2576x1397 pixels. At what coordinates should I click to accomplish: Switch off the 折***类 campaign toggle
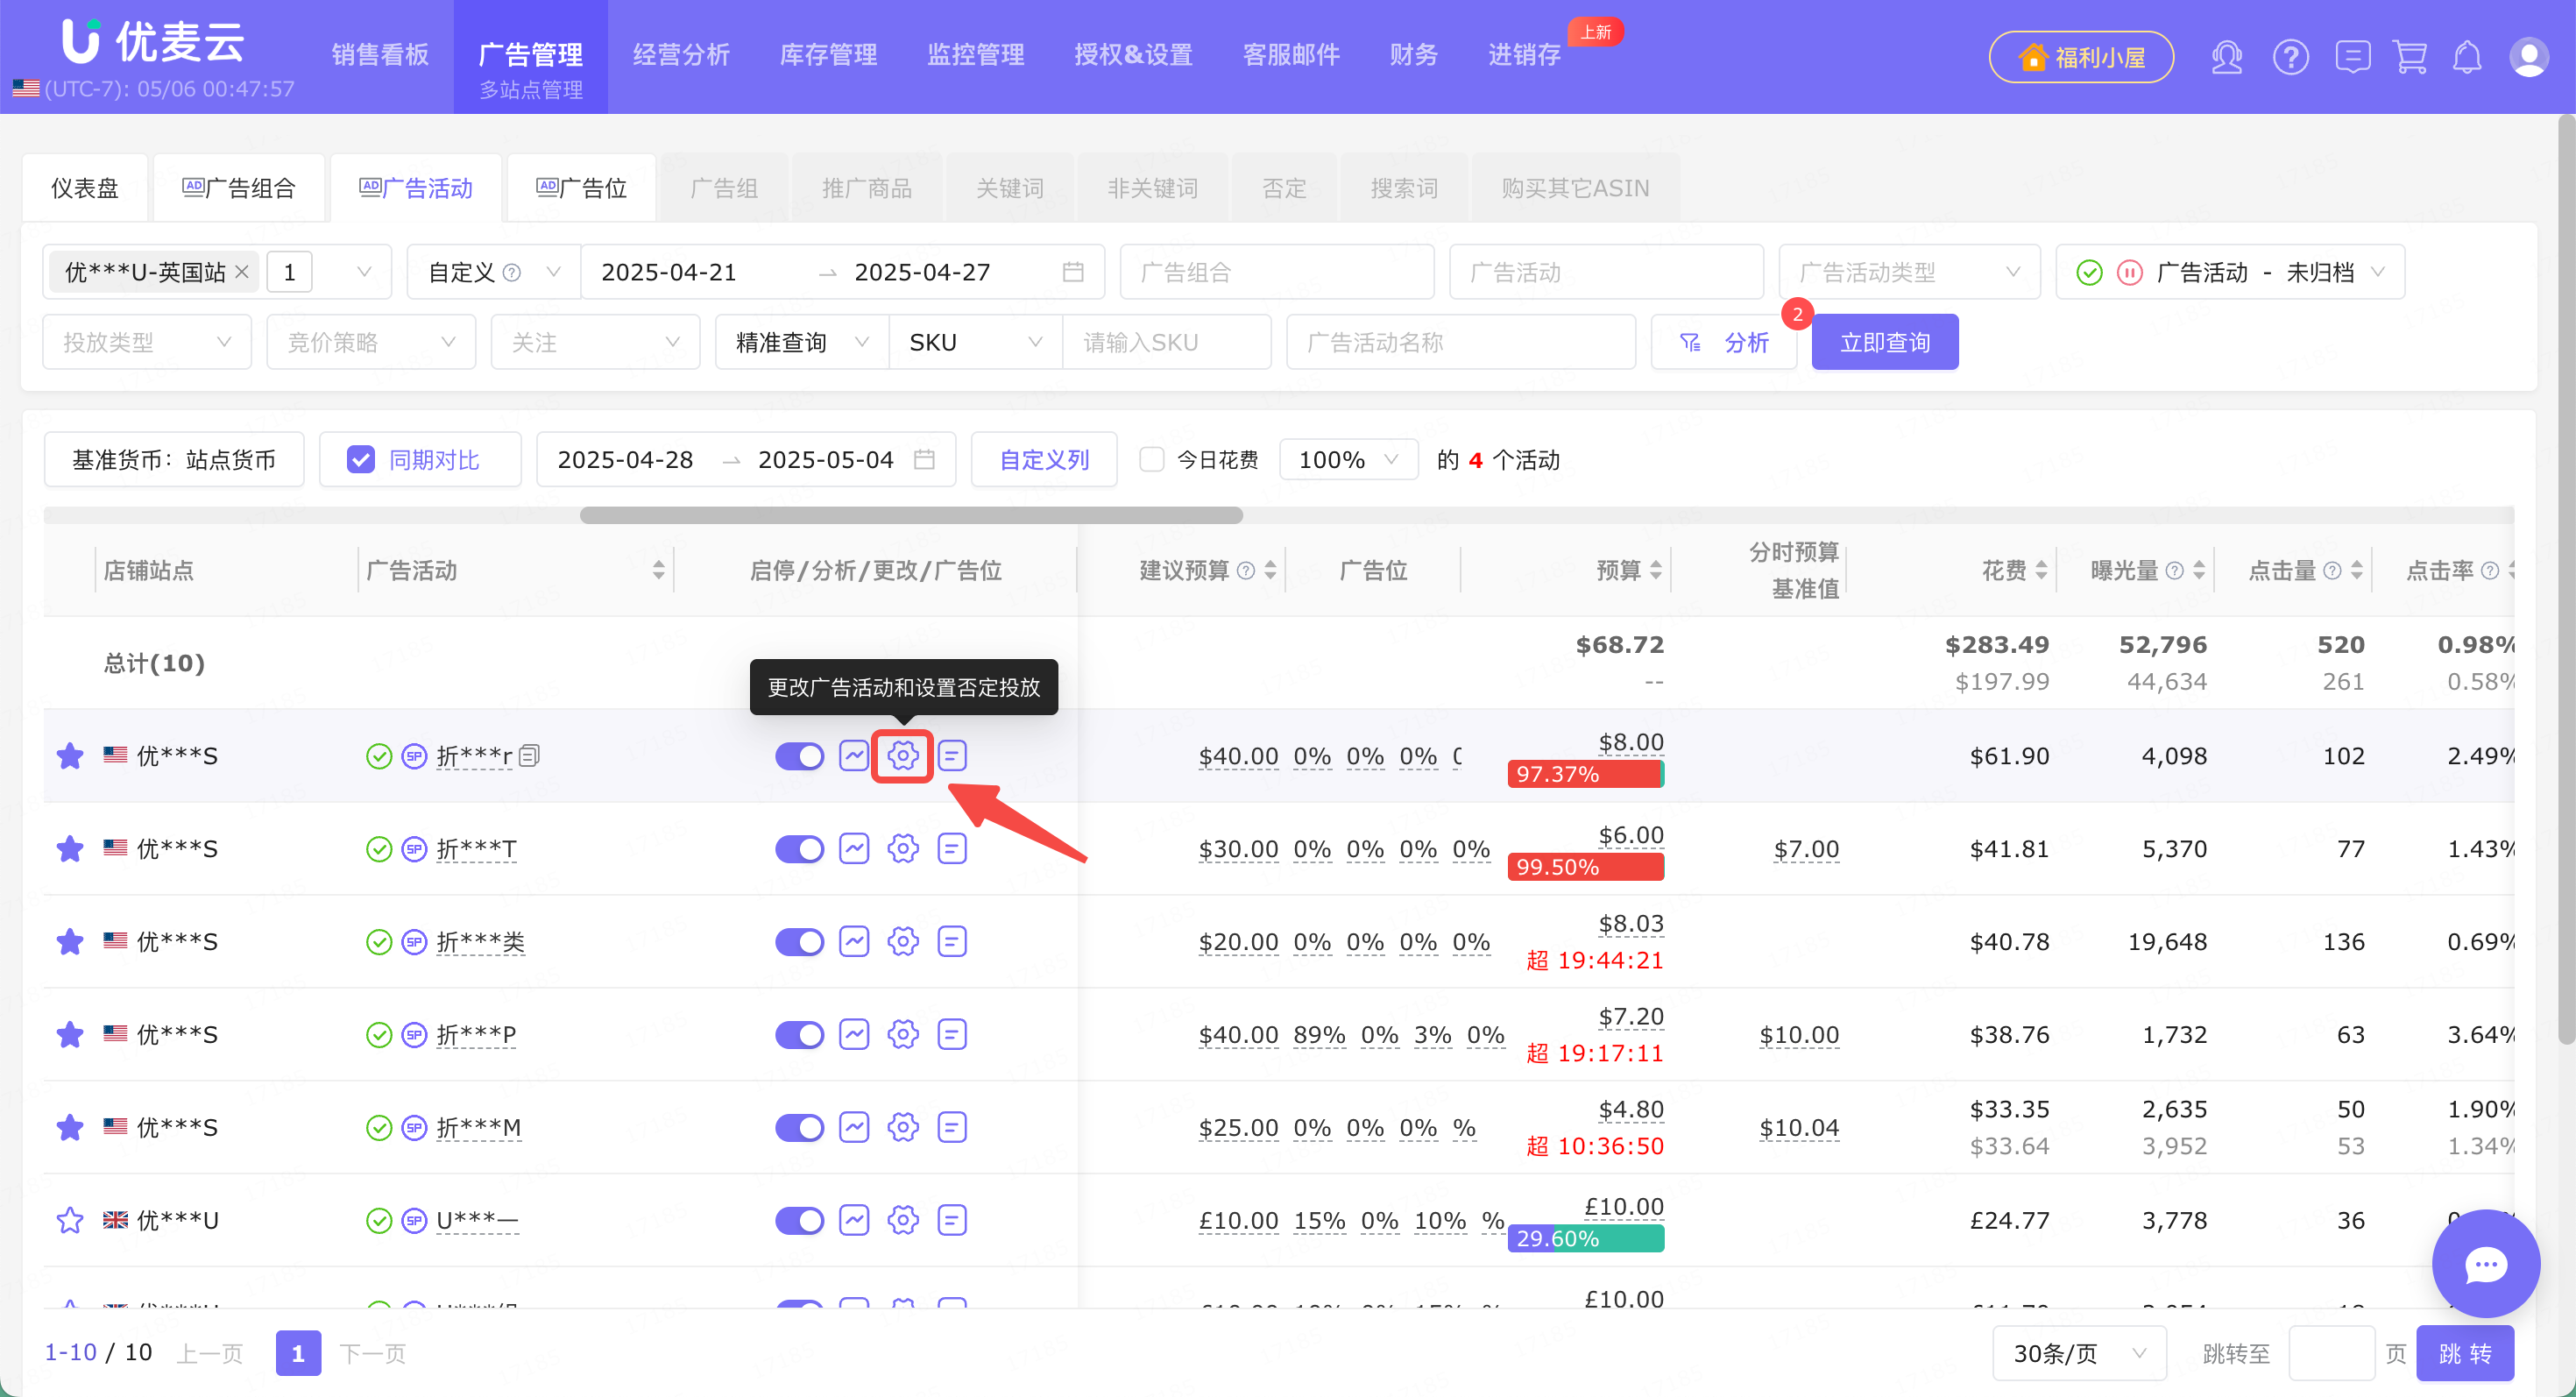(x=799, y=942)
